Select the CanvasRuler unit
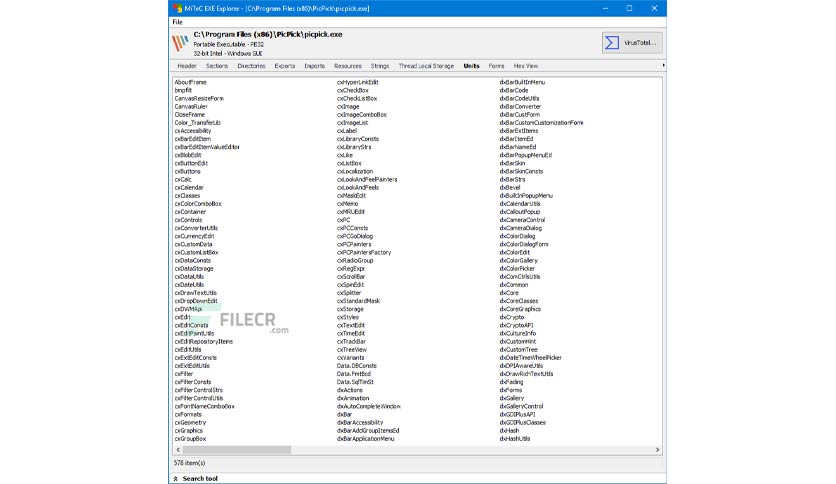 point(191,107)
